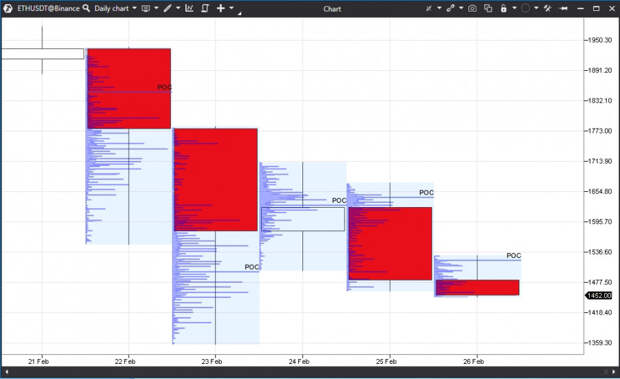The height and width of the screenshot is (379, 620).
Task: Expand the drawing tools dropdown arrow
Action: coord(178,8)
